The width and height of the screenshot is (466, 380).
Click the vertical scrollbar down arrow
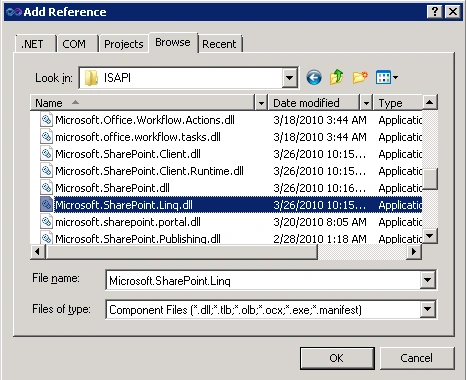pyautogui.click(x=430, y=236)
